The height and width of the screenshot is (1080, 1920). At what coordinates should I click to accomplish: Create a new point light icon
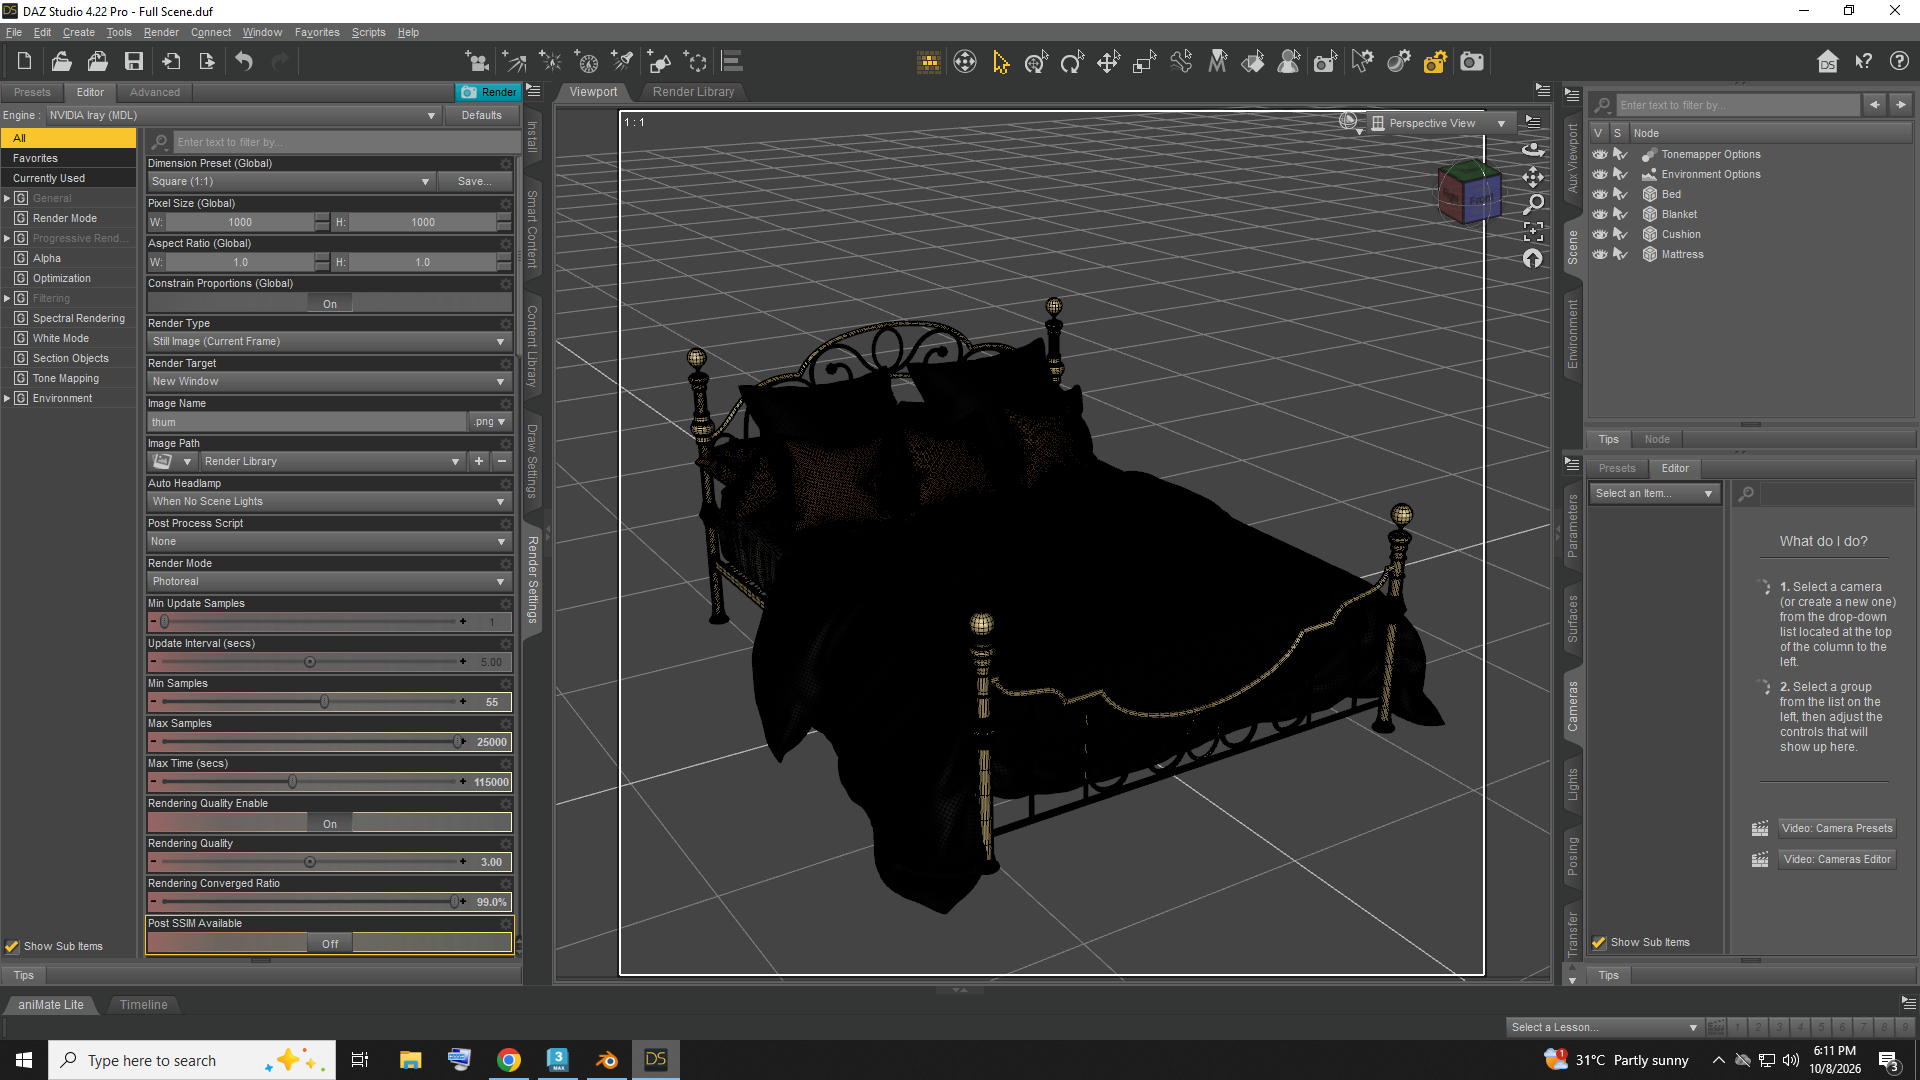(x=550, y=62)
